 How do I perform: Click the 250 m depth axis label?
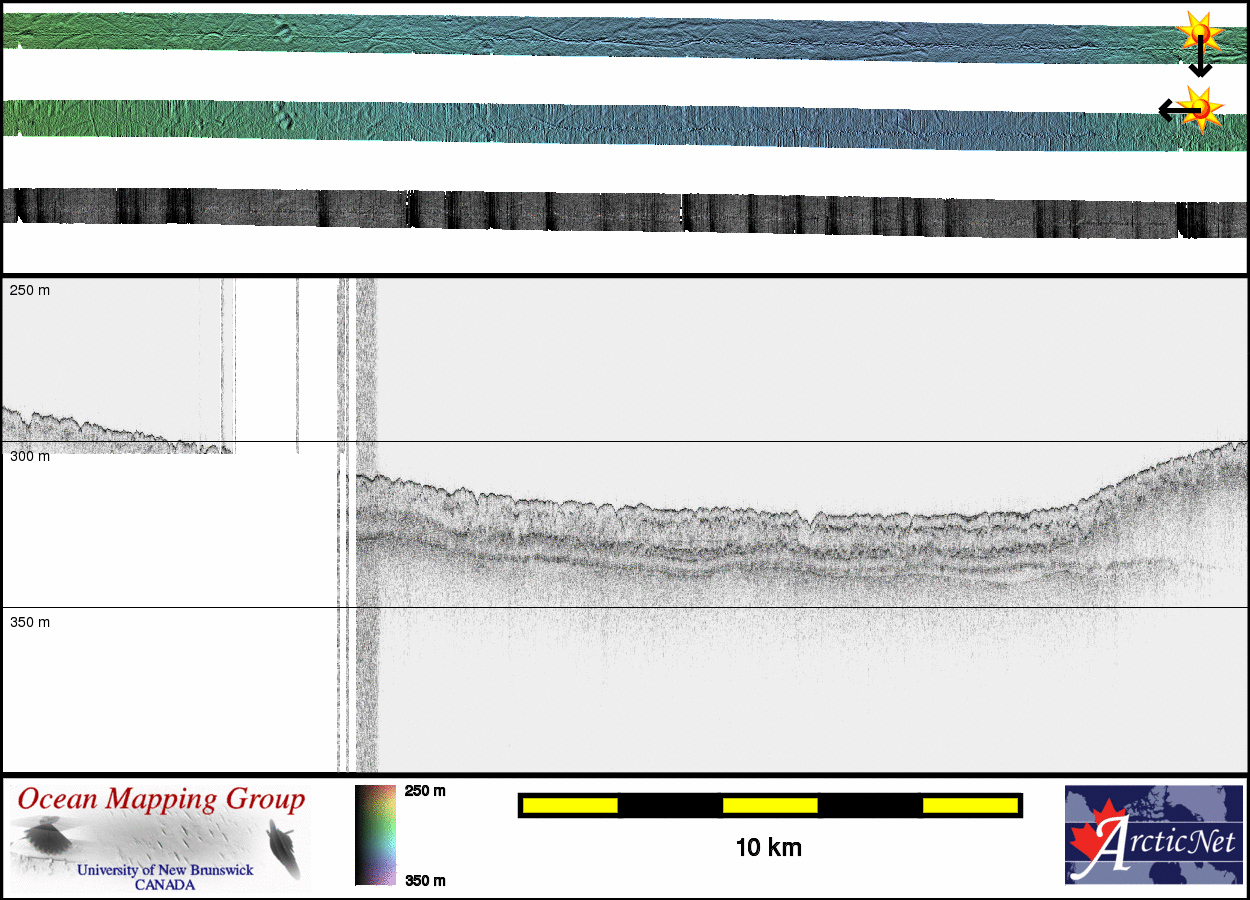click(x=29, y=290)
